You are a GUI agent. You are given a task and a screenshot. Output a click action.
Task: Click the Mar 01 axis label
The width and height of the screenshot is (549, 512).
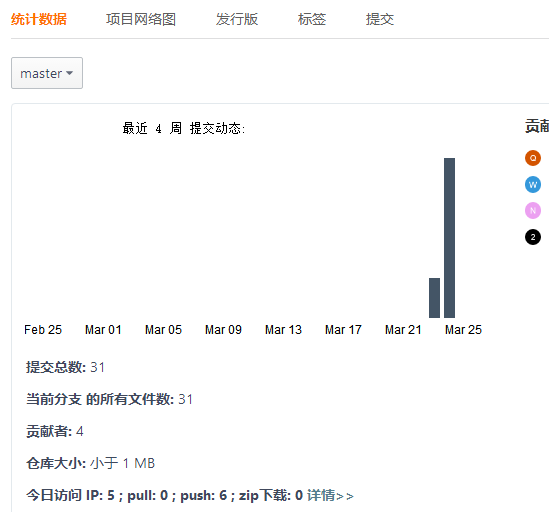(x=103, y=330)
